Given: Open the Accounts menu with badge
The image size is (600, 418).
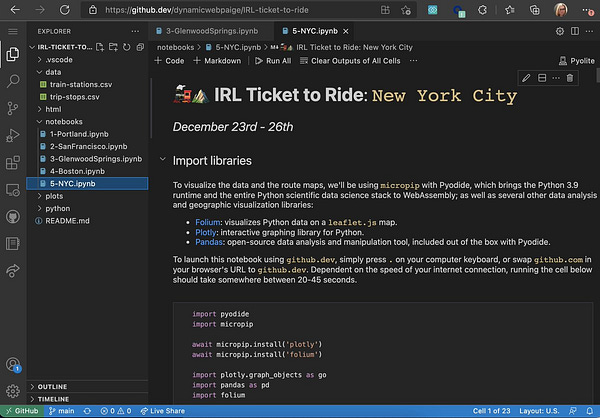Looking at the screenshot, I should click(x=13, y=364).
